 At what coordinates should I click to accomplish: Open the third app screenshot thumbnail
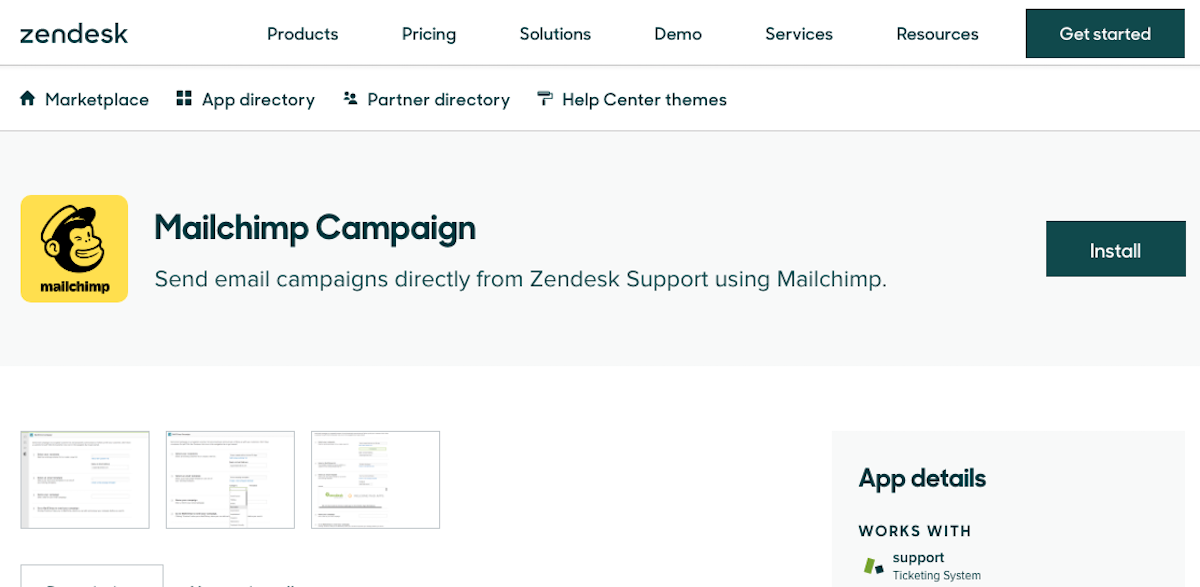tap(375, 480)
